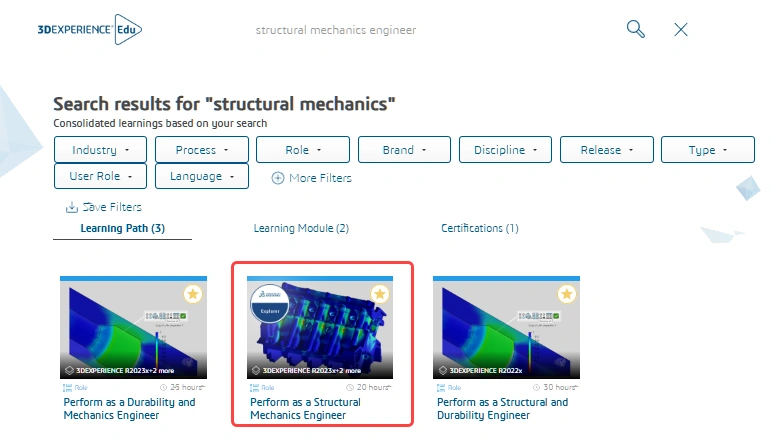Screen dimensions: 772x444
Task: Expand the Industry filter dropdown
Action: click(x=100, y=150)
